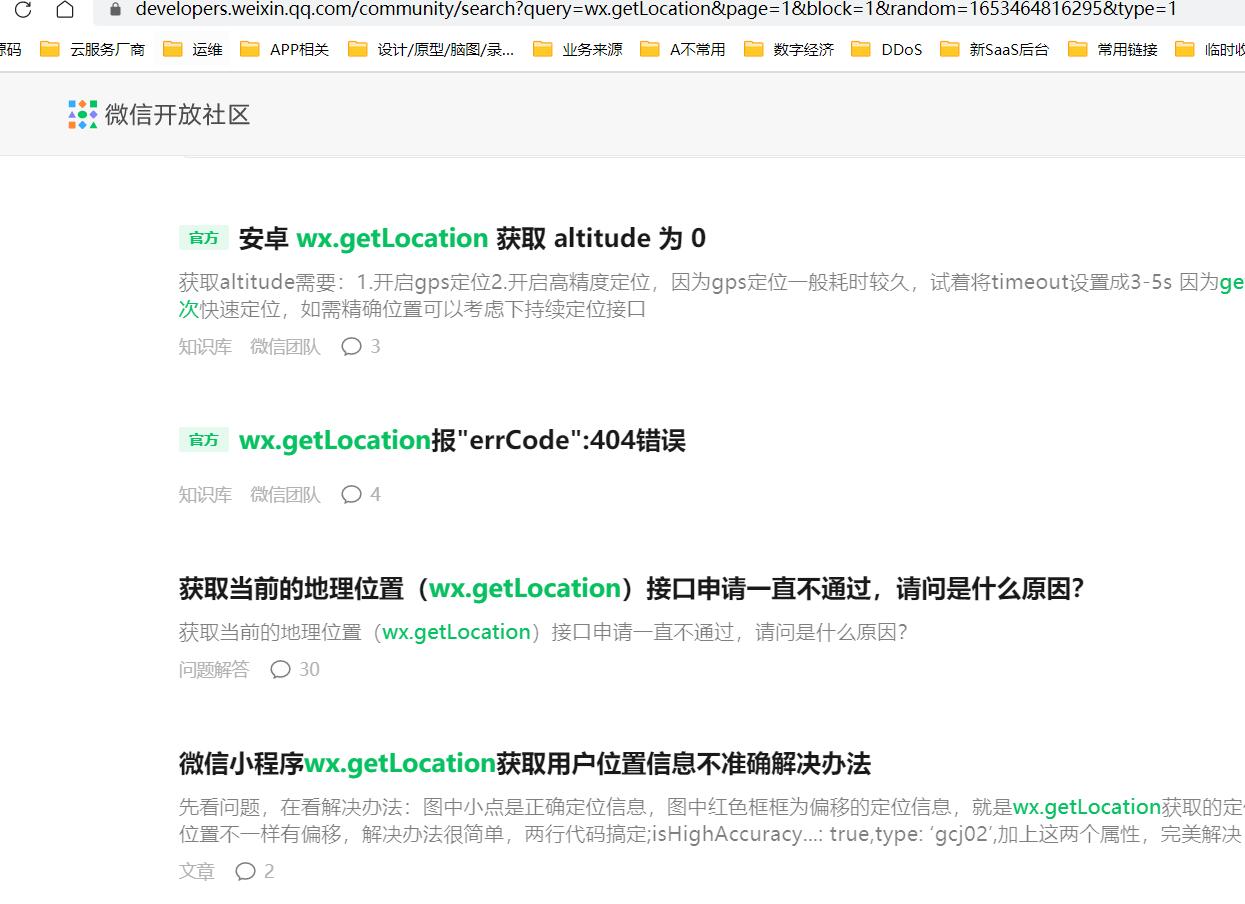Click 官方 badge on the altitude post

tap(204, 238)
